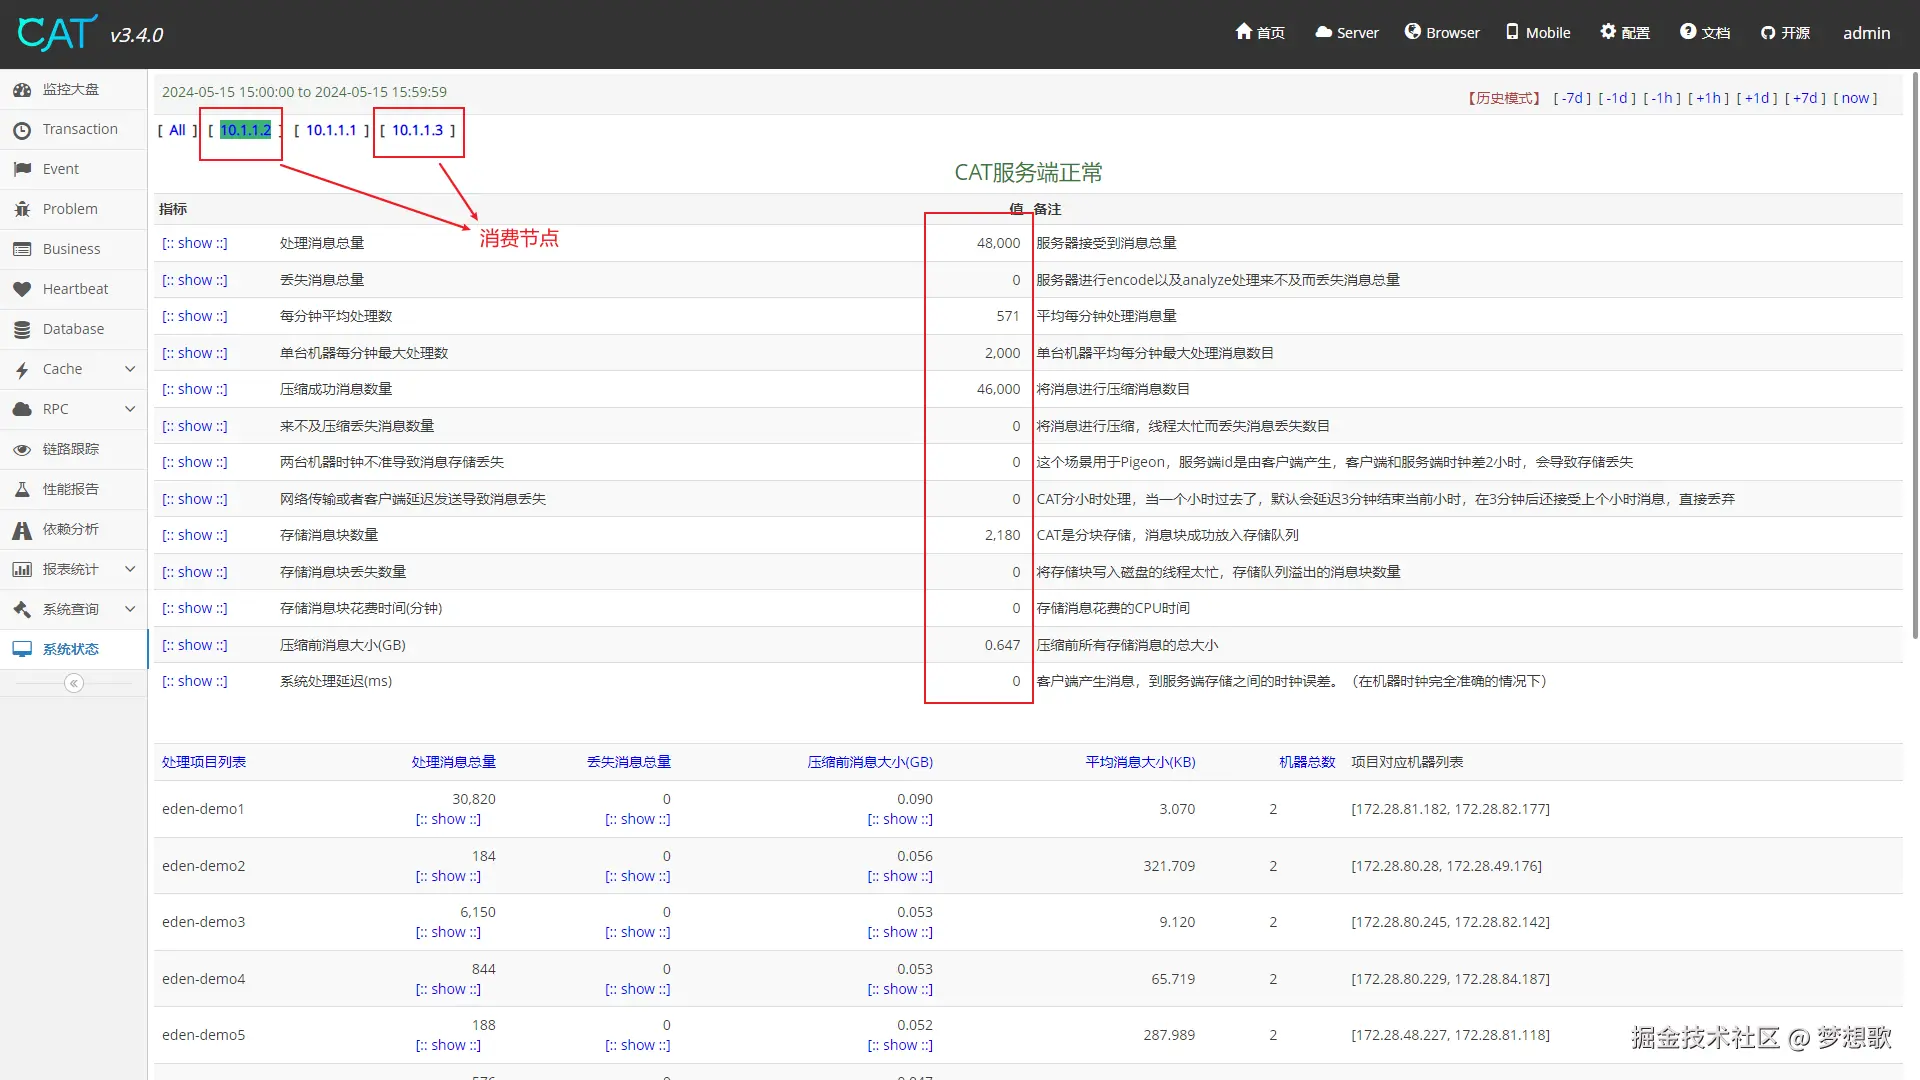Viewport: 1920px width, 1080px height.
Task: Expand the 报表统计 submenu chevron
Action: pos(130,569)
